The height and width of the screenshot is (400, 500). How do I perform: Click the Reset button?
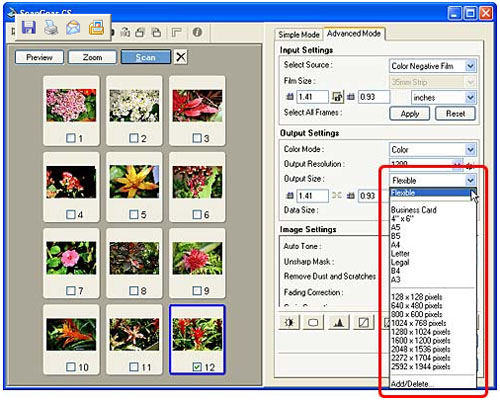(x=455, y=114)
